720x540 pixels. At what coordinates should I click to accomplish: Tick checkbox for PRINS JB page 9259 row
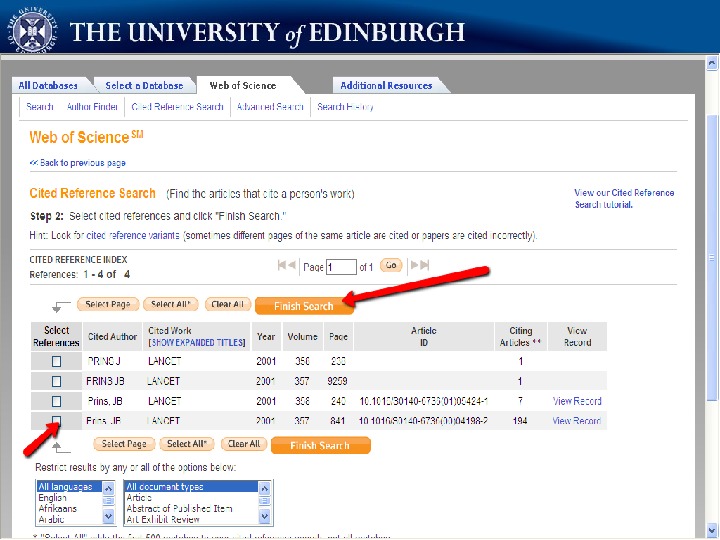click(56, 381)
